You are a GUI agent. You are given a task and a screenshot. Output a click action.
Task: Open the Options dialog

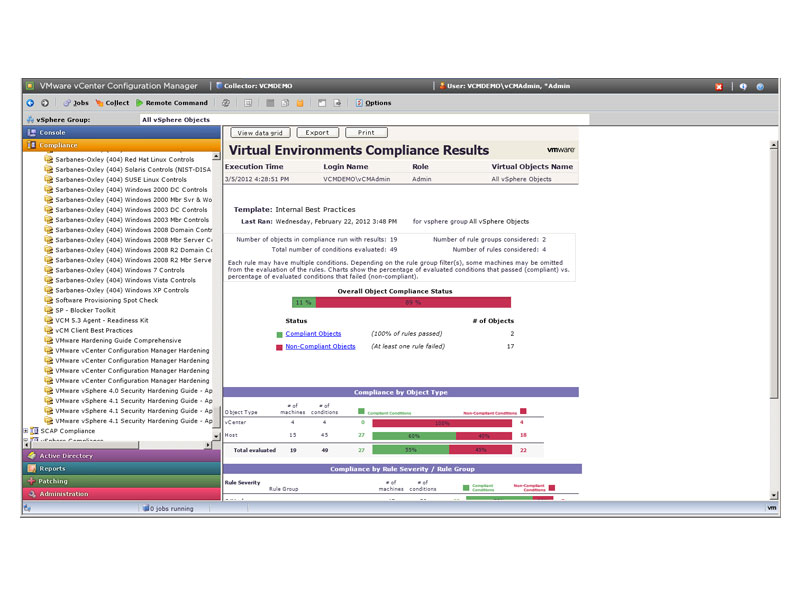pos(373,103)
